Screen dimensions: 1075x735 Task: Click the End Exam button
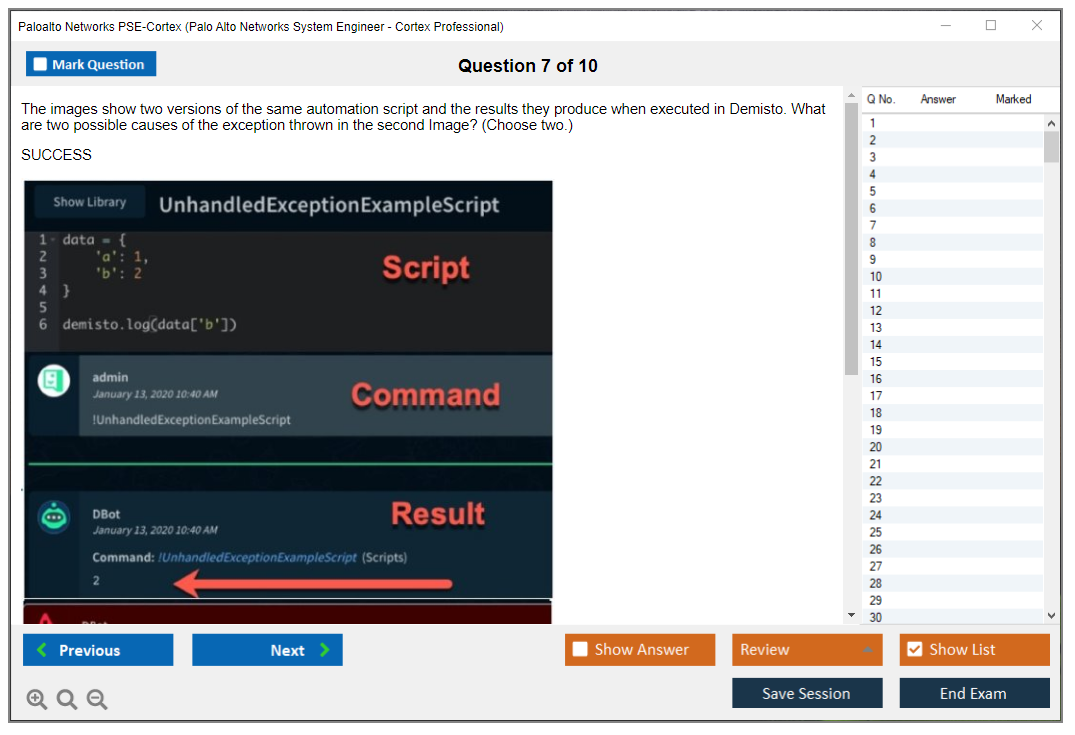[973, 693]
